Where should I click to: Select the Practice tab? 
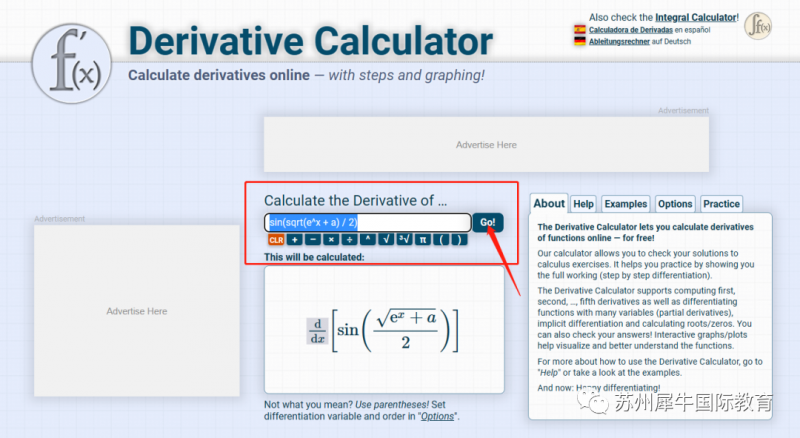[721, 204]
